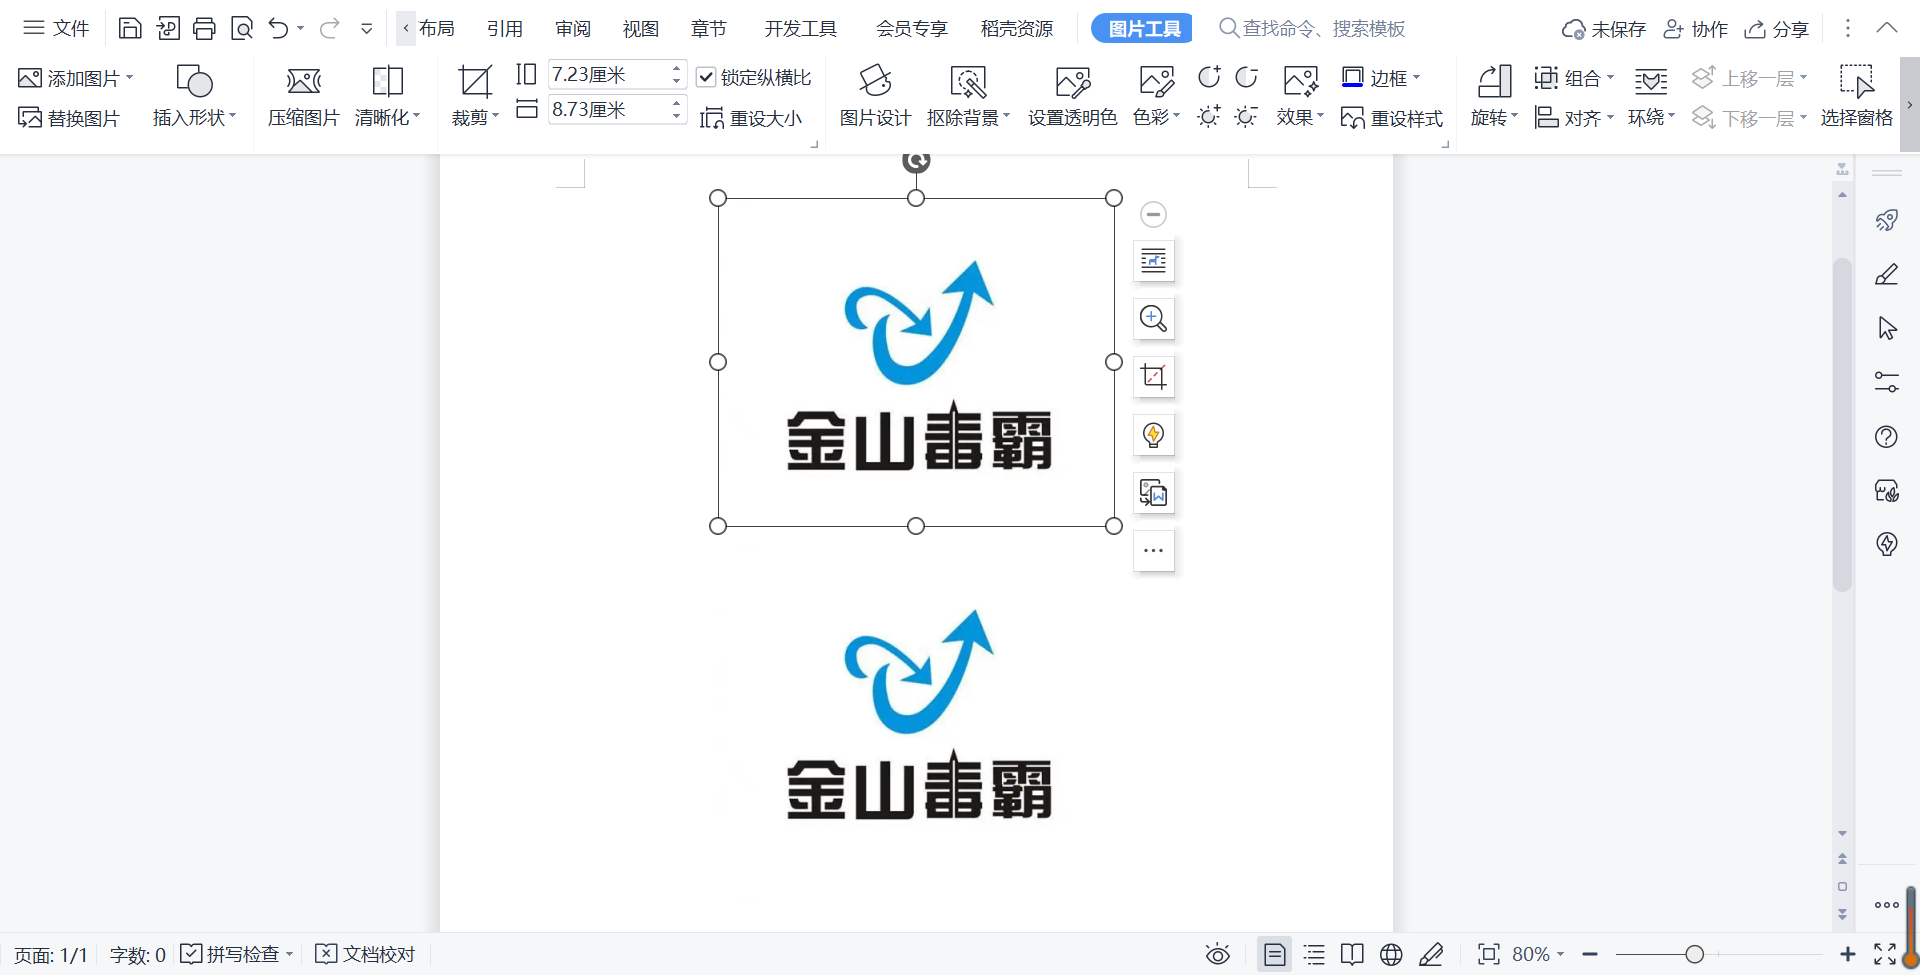Click Reset Style (重设样式) button
The width and height of the screenshot is (1920, 975).
[1392, 118]
